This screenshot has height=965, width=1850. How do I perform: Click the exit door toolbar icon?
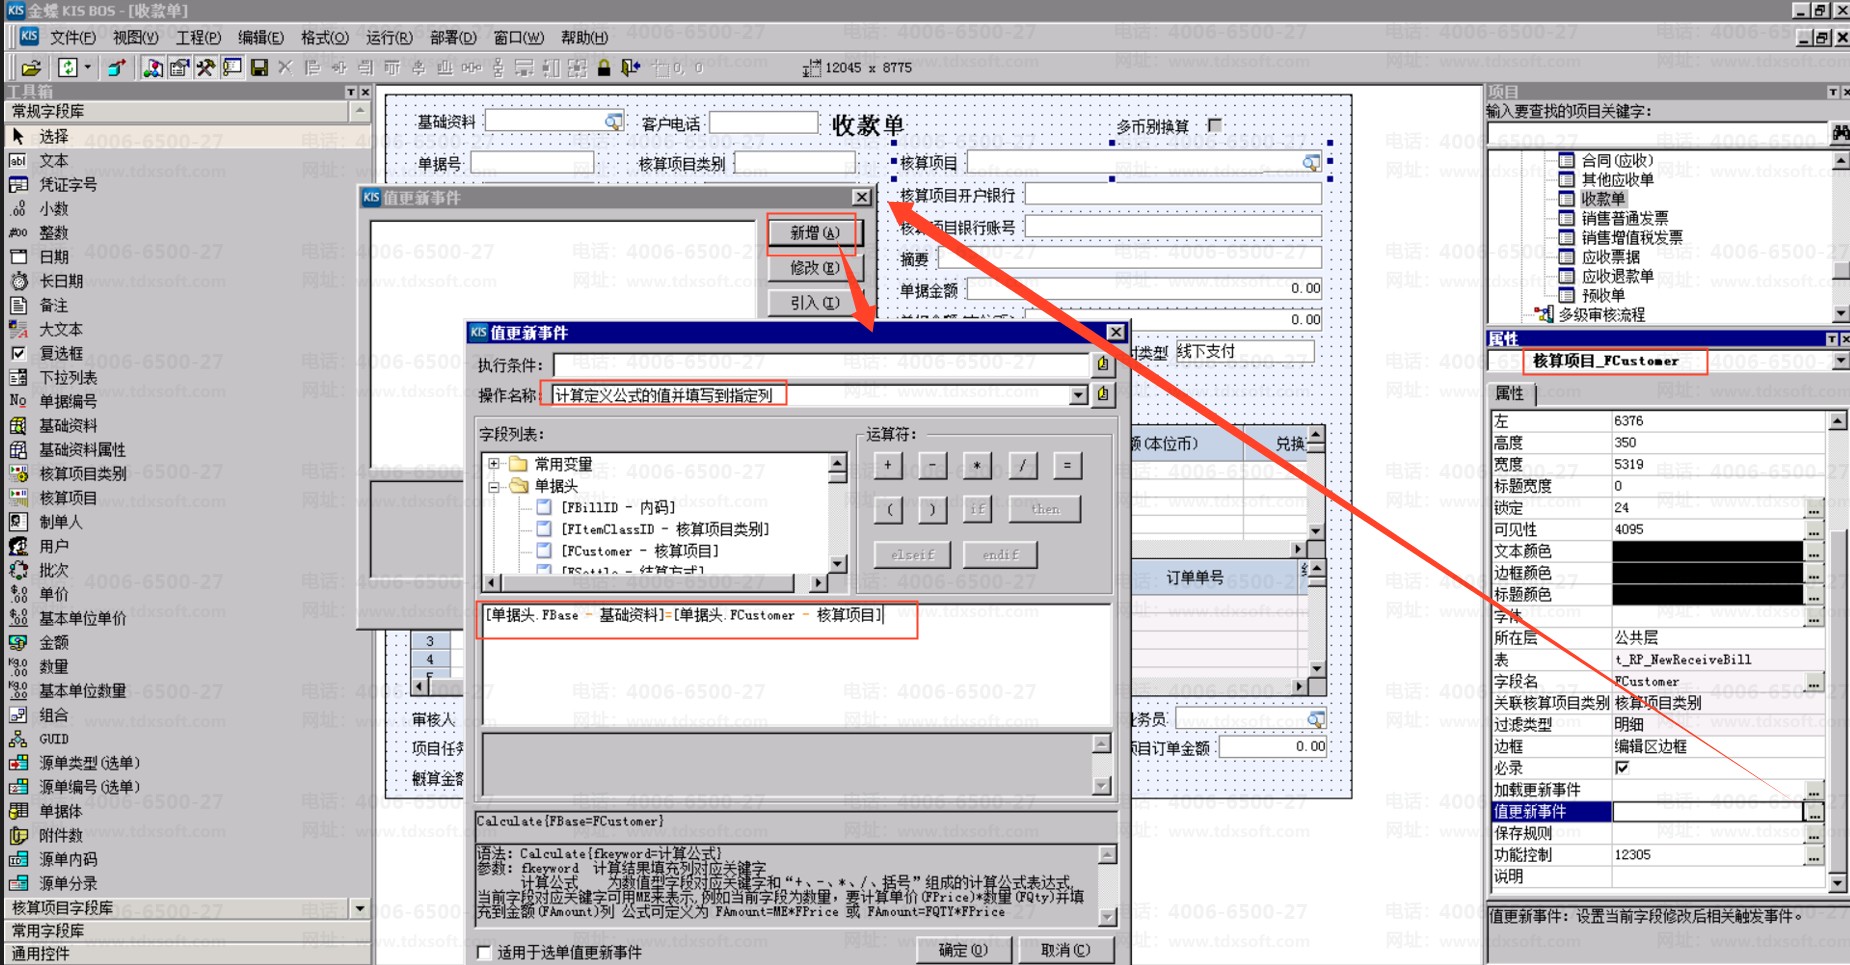pyautogui.click(x=630, y=68)
